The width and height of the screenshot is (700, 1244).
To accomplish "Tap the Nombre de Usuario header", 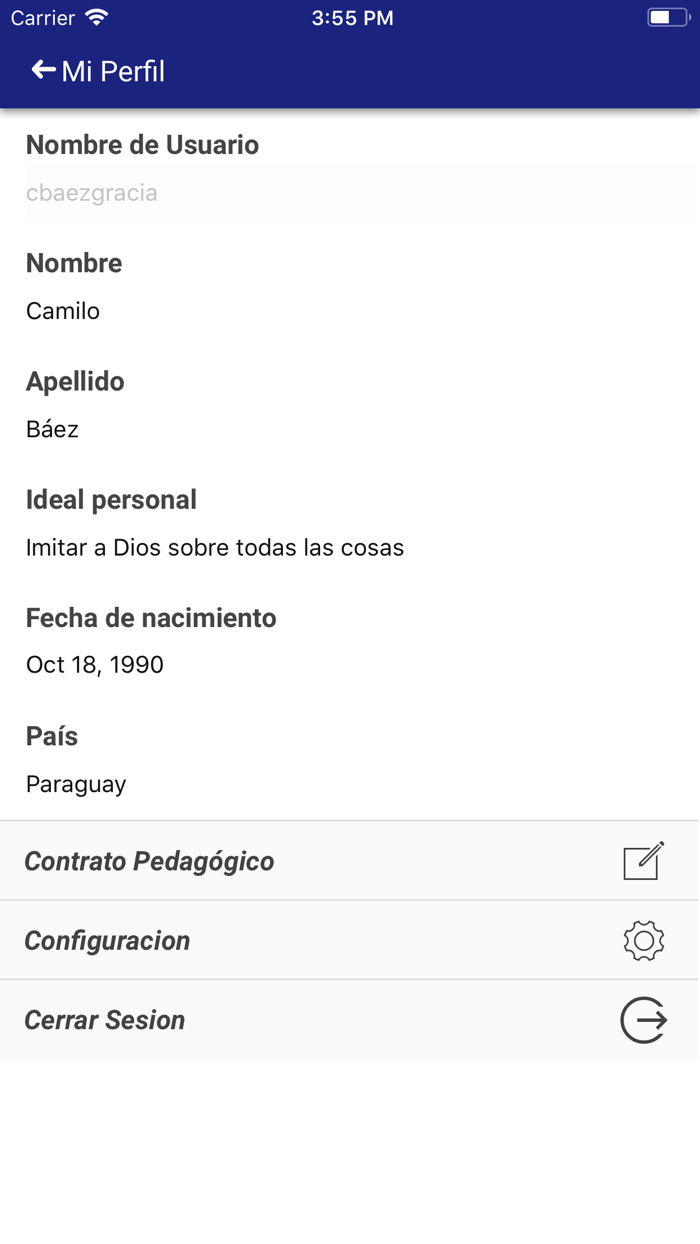I will (142, 144).
